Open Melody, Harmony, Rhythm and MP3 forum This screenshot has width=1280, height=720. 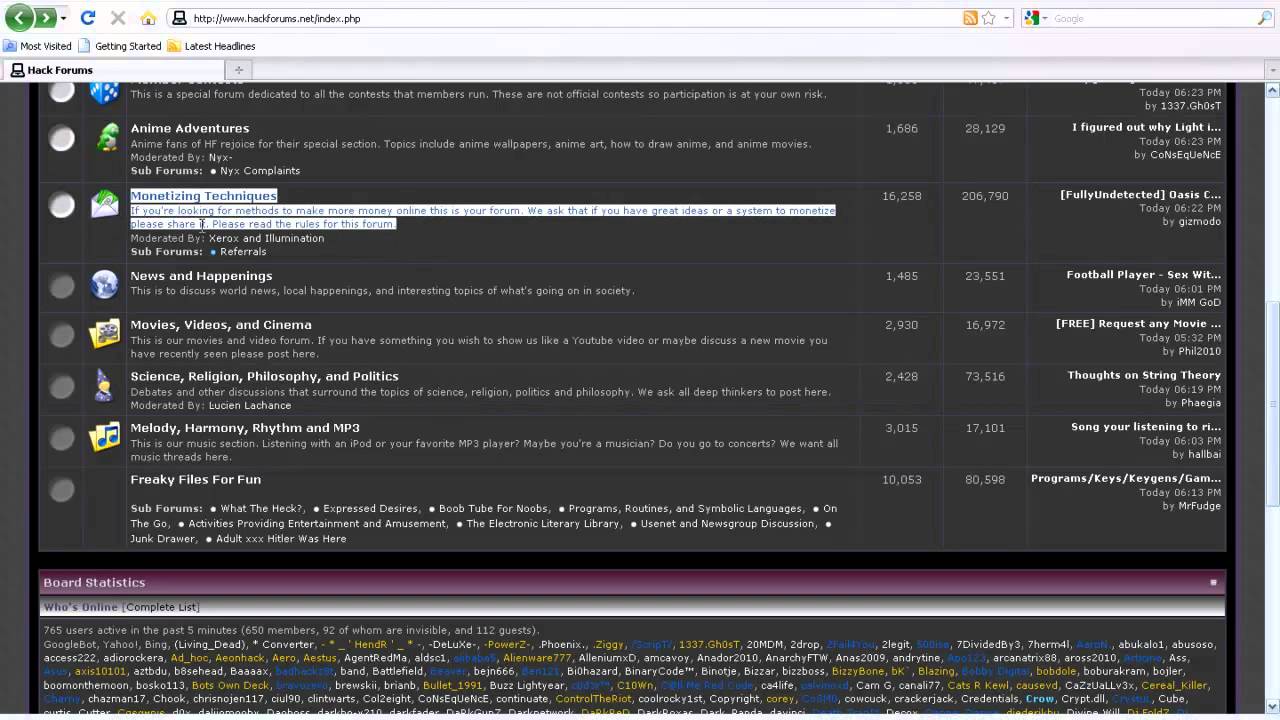245,428
